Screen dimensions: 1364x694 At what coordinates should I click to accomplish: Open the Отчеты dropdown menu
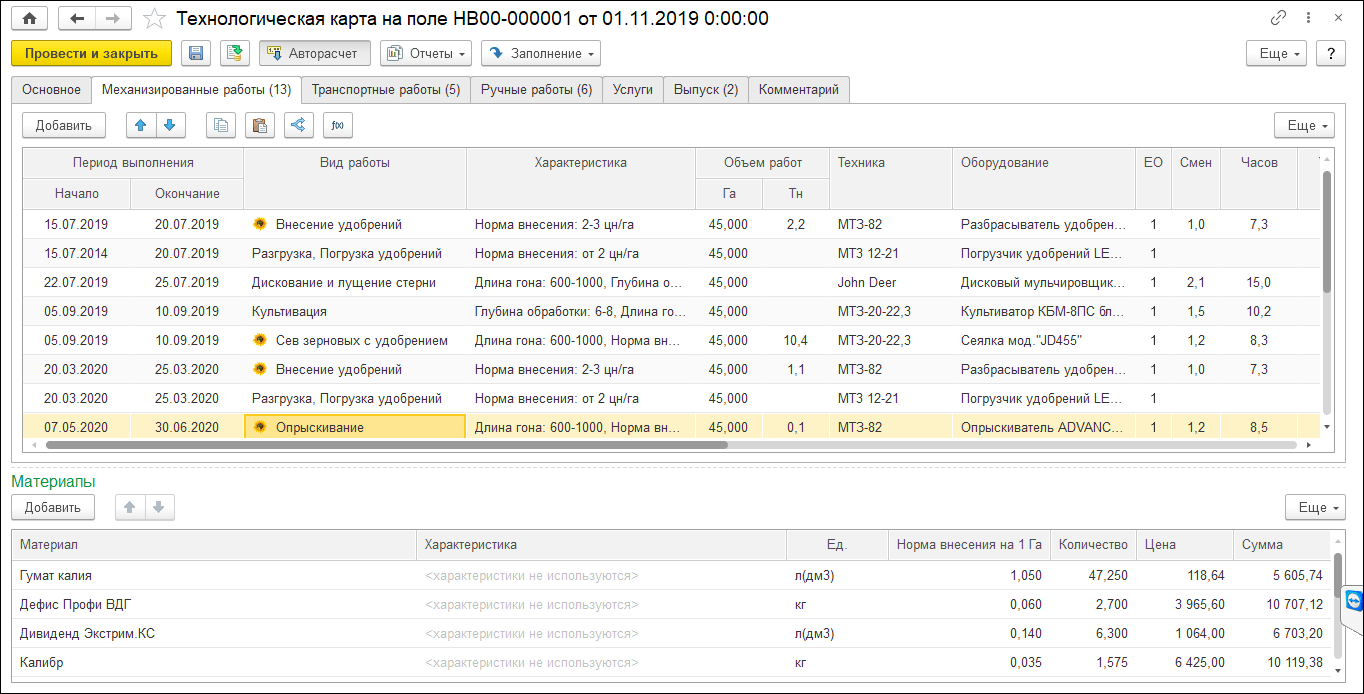click(426, 53)
